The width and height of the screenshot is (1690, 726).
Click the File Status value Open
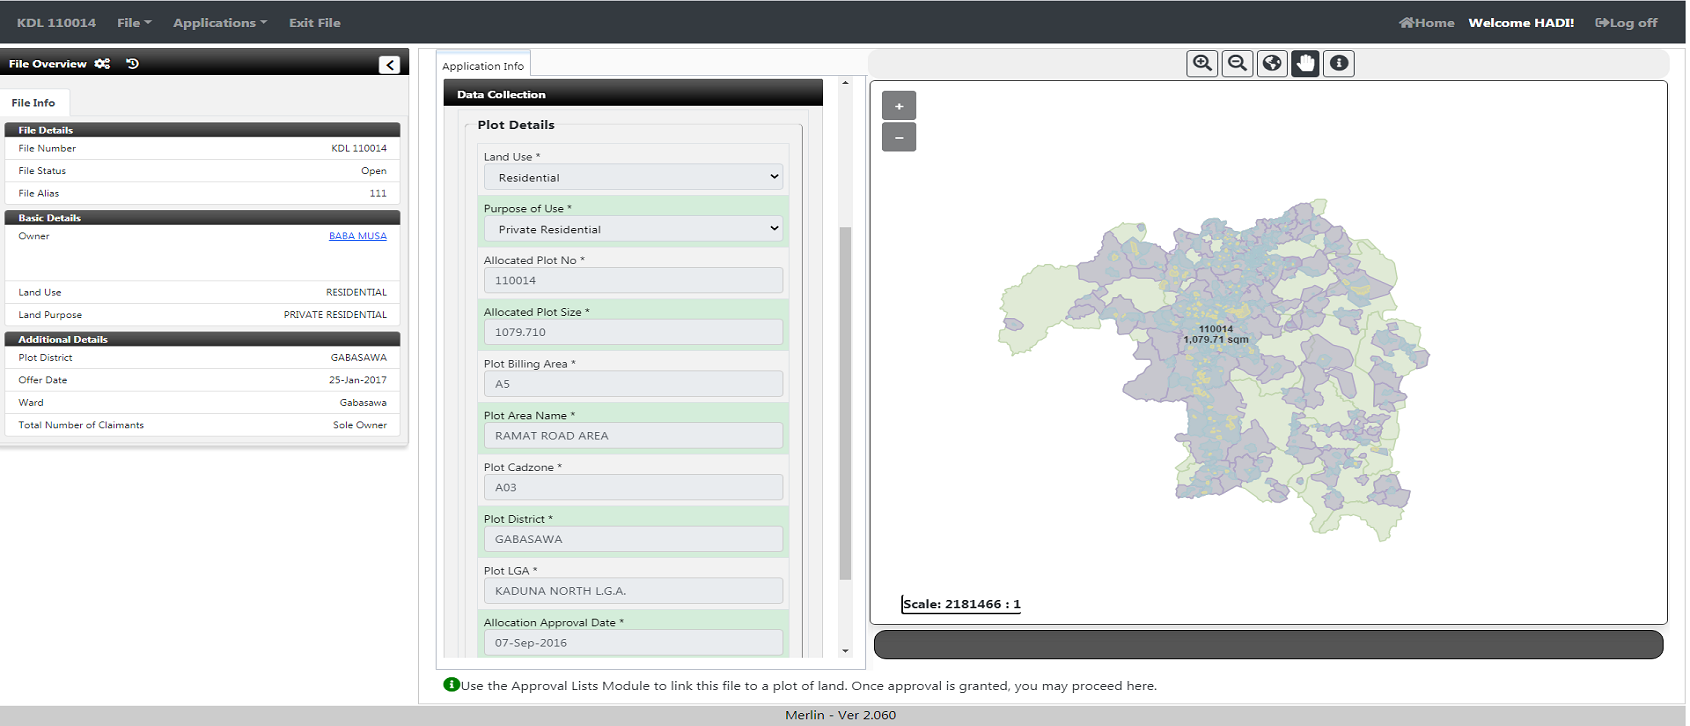point(374,171)
